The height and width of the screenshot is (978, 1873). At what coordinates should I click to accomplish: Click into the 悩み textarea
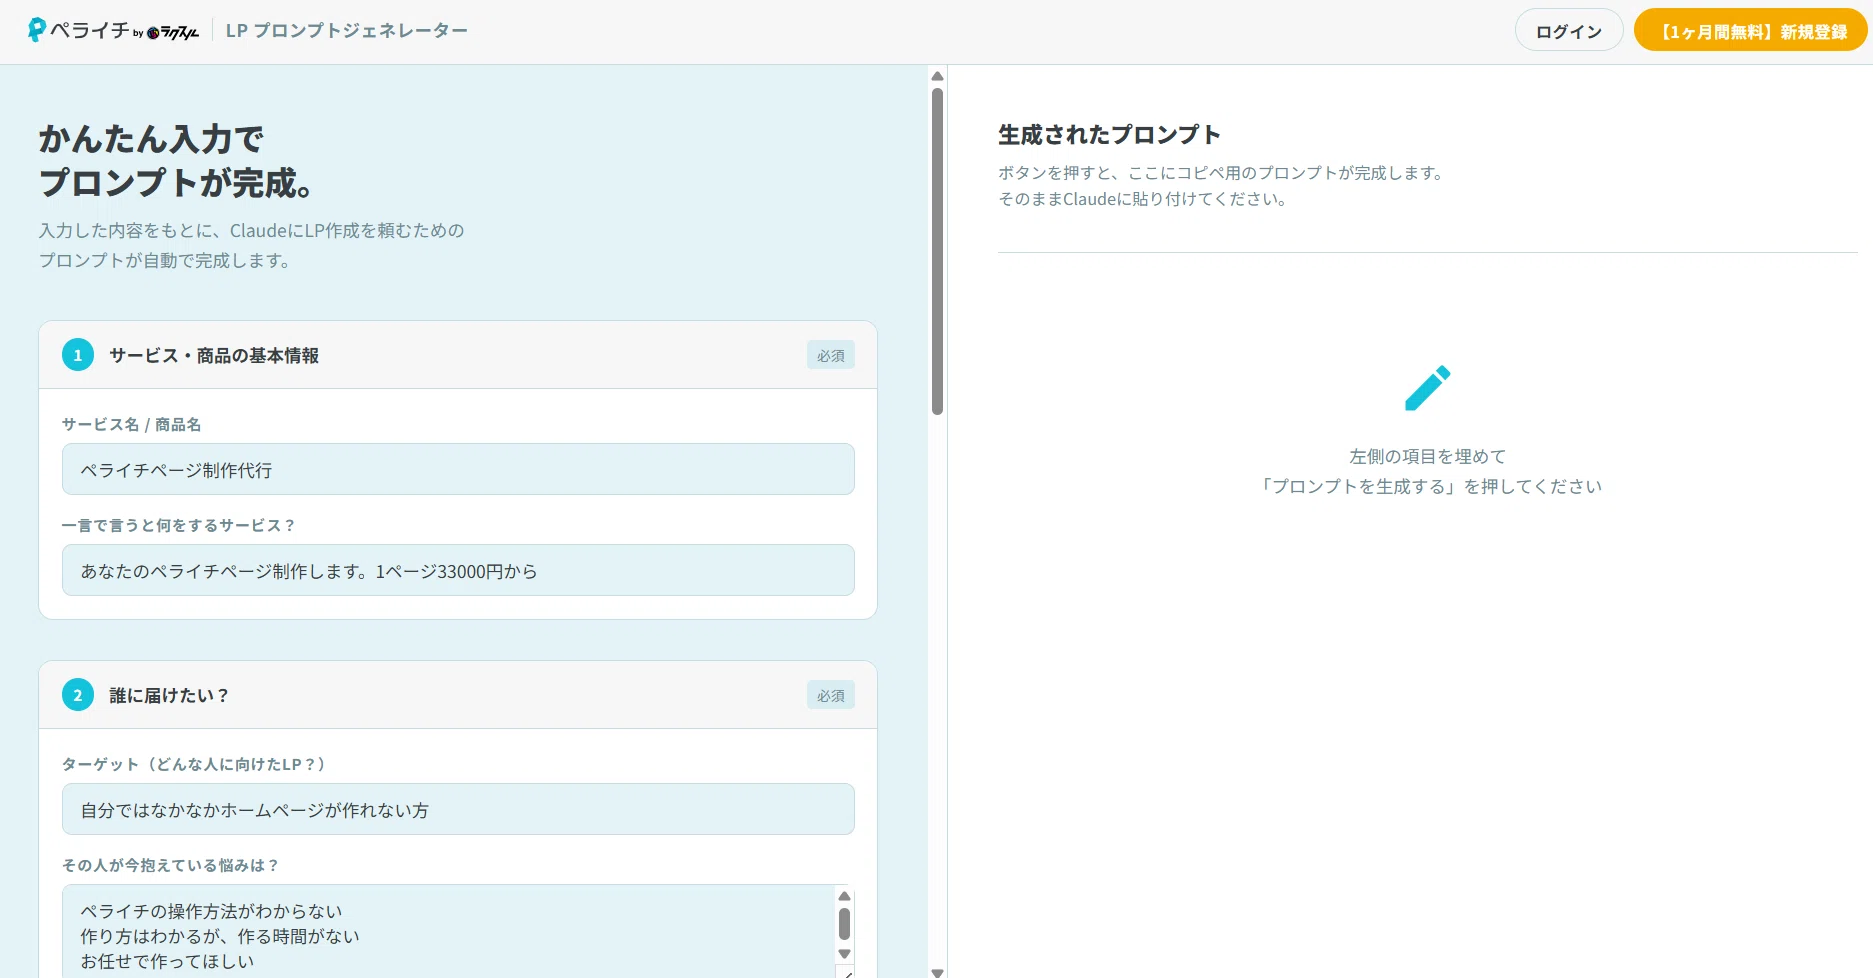click(448, 931)
